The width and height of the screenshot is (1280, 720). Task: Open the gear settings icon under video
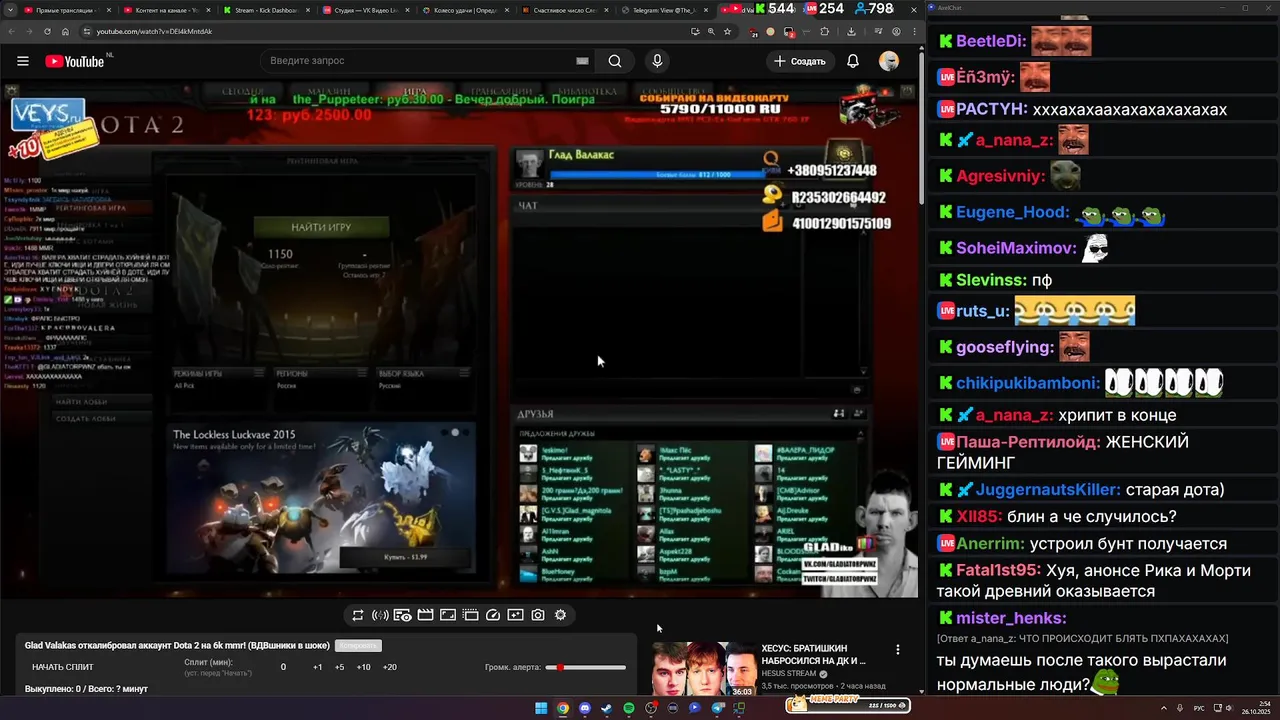coord(561,615)
